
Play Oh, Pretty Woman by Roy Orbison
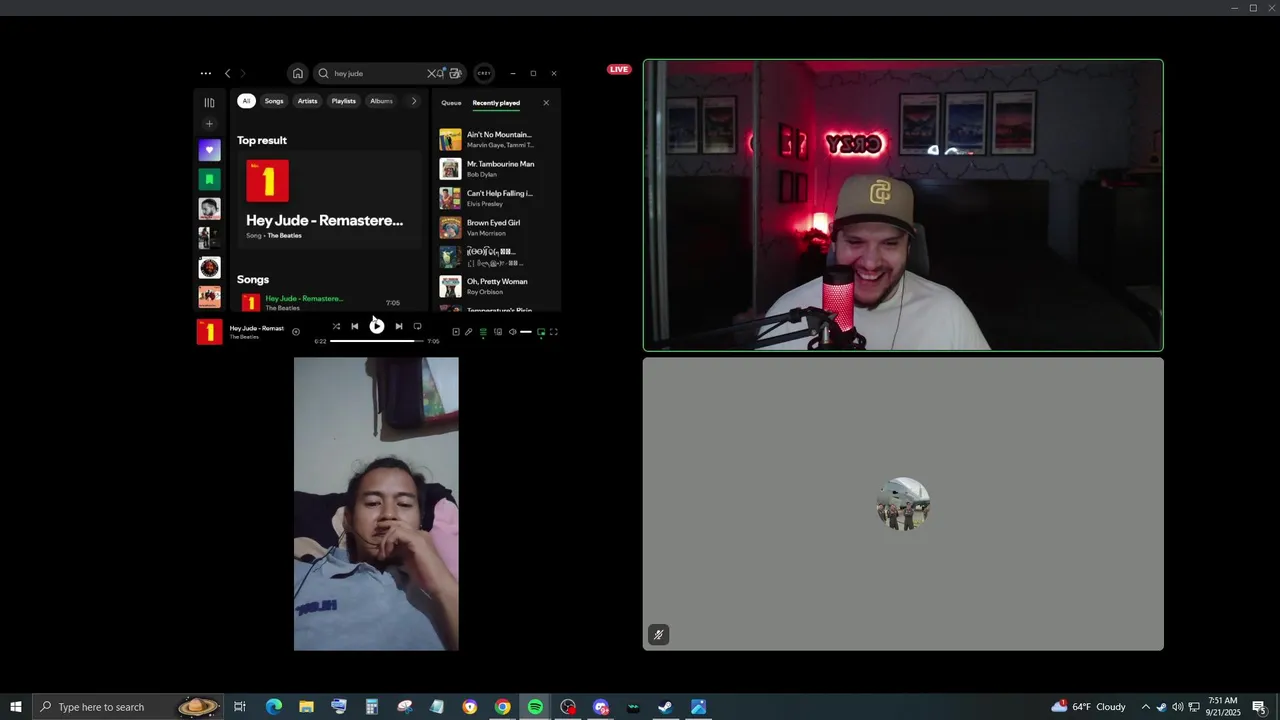pyautogui.click(x=496, y=286)
